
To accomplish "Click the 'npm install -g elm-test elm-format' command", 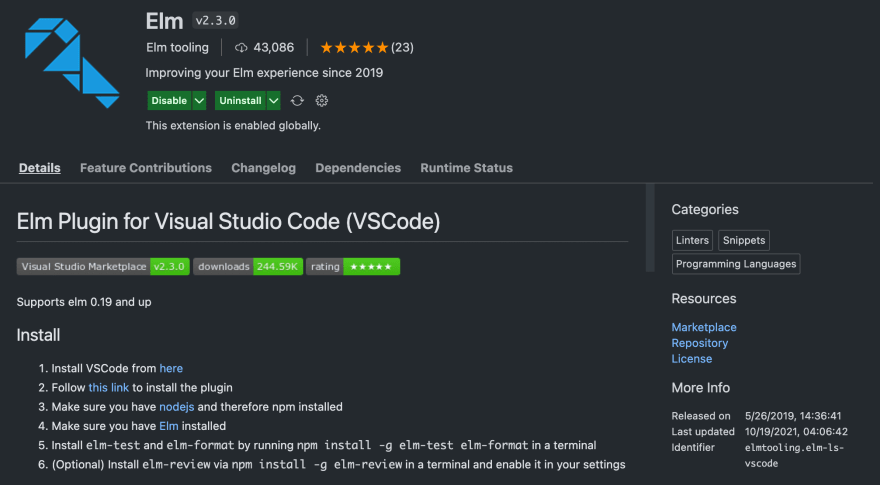I will click(412, 446).
